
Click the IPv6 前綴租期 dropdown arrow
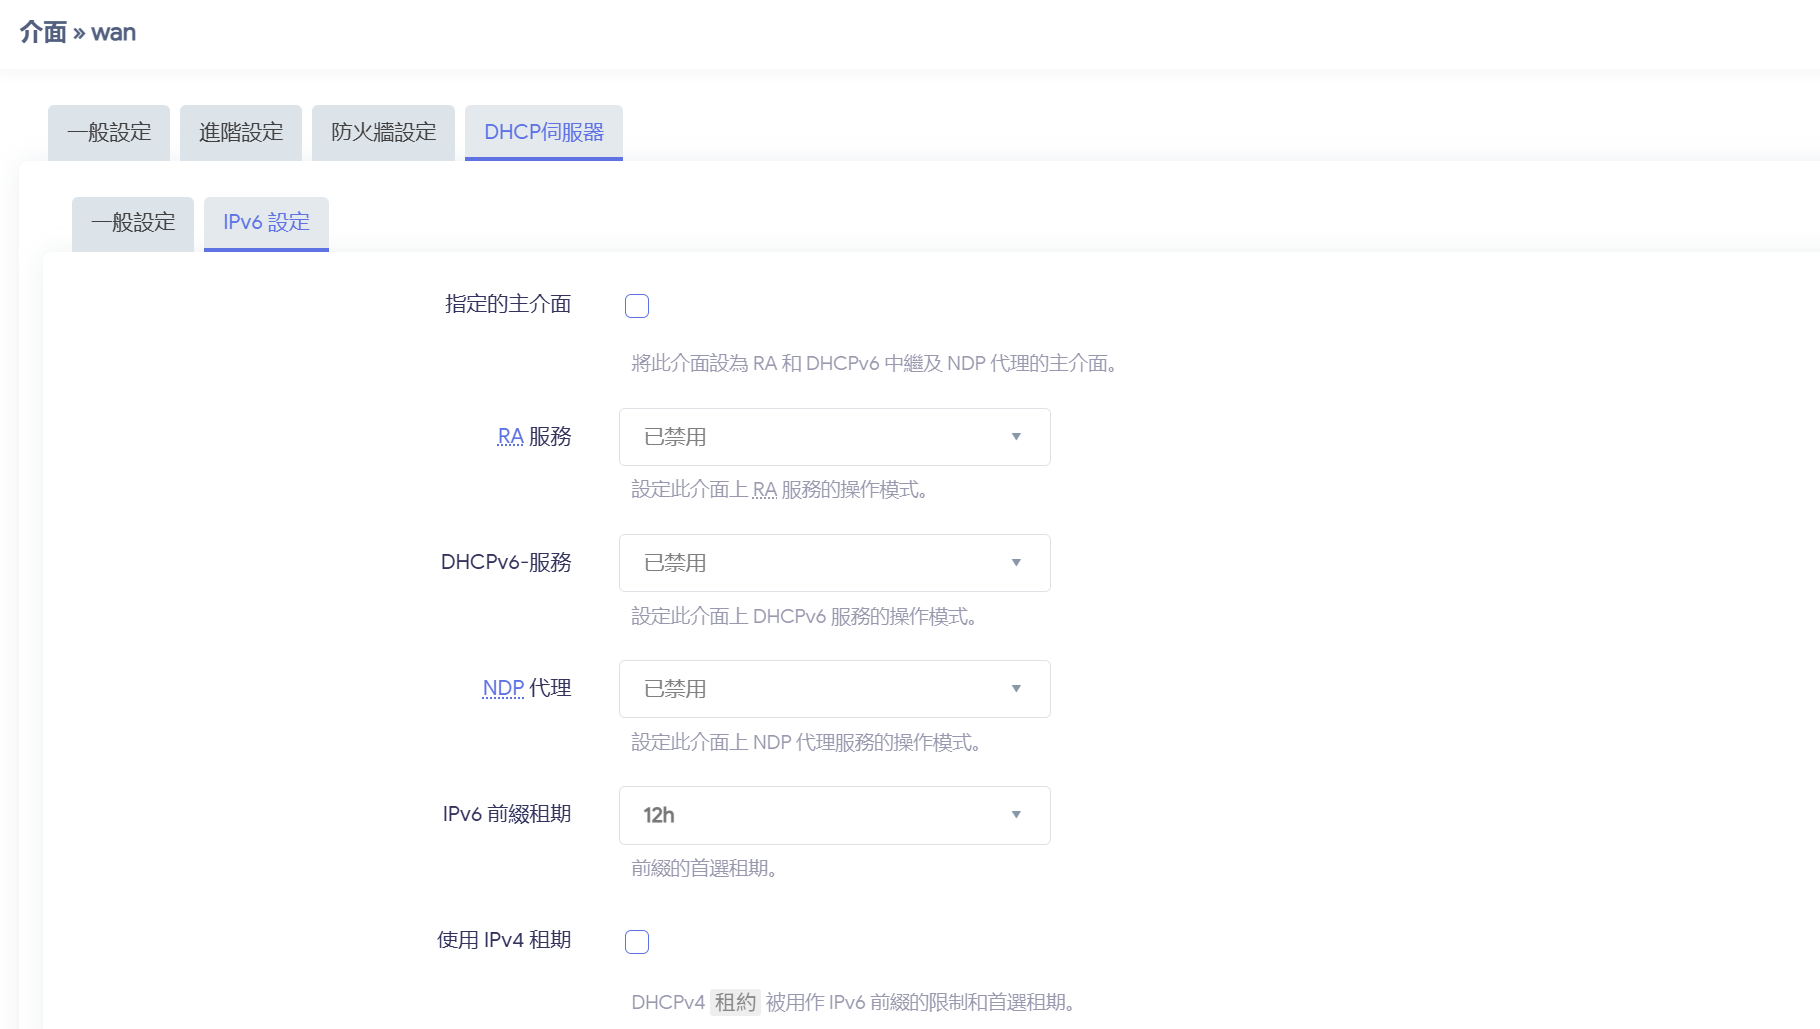pyautogui.click(x=1016, y=815)
